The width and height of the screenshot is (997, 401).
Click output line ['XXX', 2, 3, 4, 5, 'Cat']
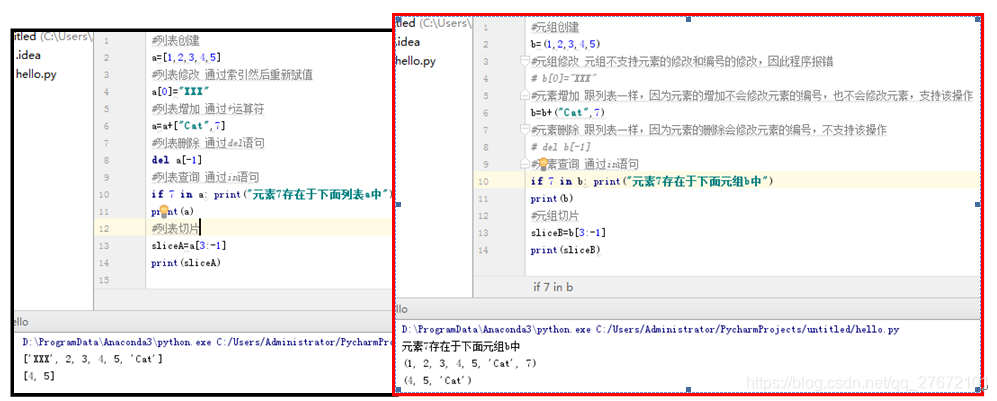(x=92, y=360)
